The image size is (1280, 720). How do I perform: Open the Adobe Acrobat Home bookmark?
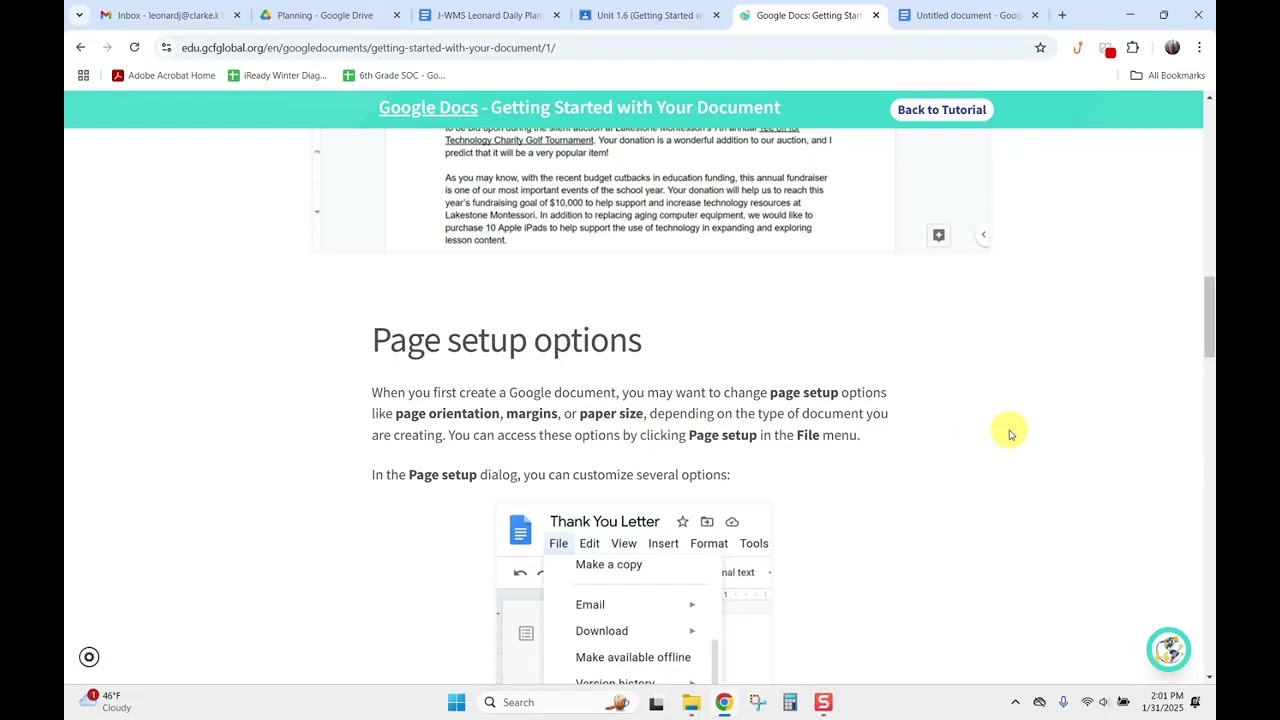(163, 75)
